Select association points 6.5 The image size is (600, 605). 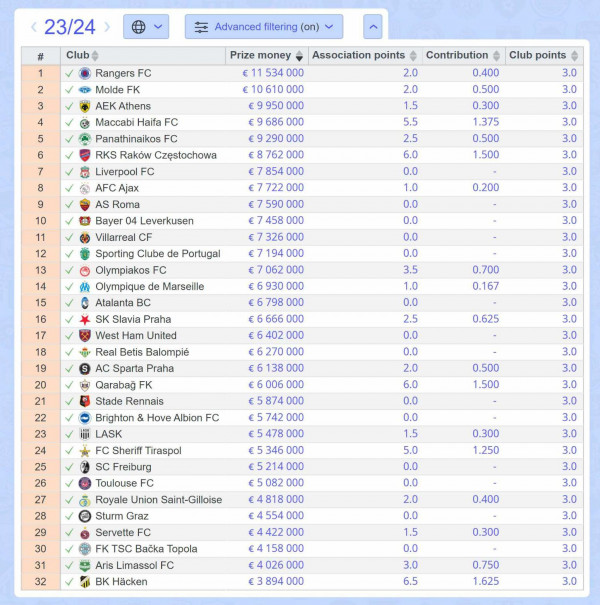coord(410,581)
